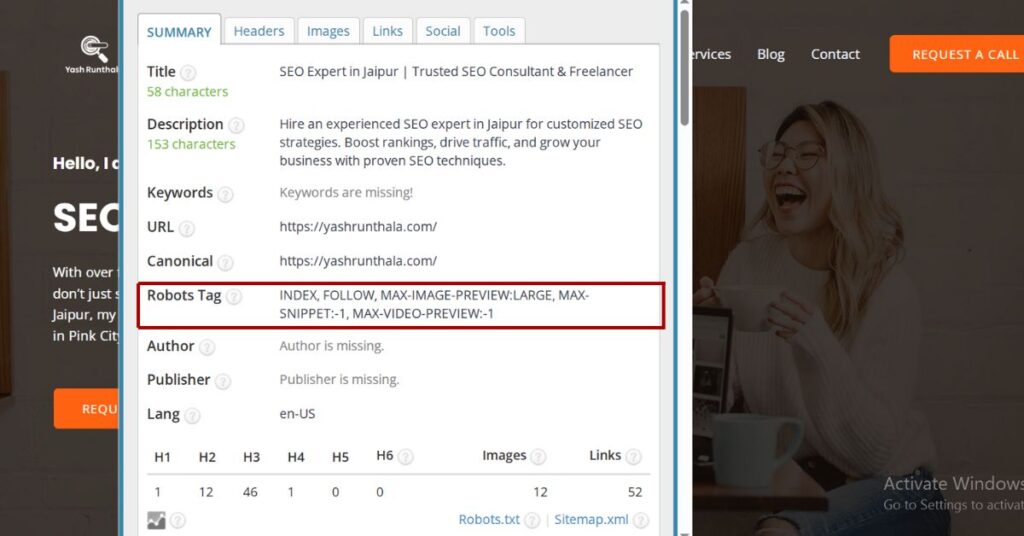The height and width of the screenshot is (536, 1024).
Task: Click the 'Publisher is missing.' text
Action: point(339,379)
